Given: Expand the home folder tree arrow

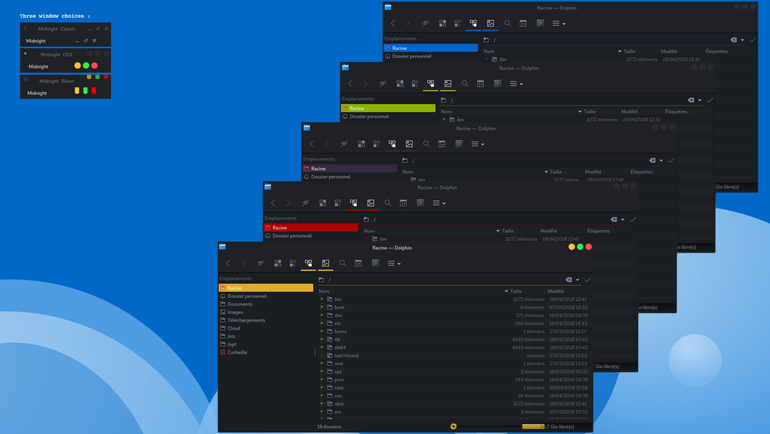Looking at the screenshot, I should click(x=322, y=331).
